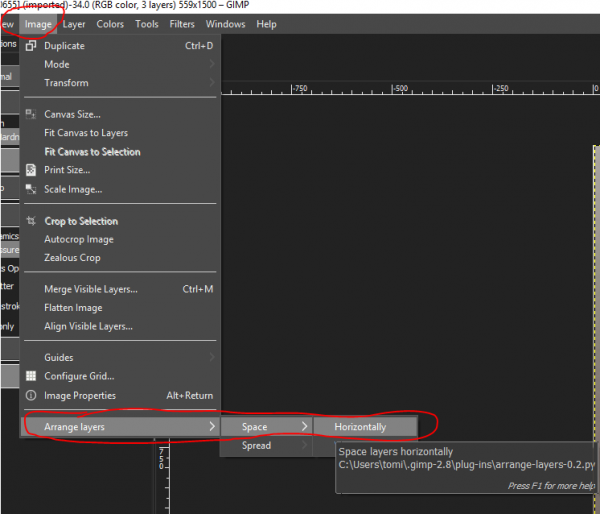Expand the Space submenu

coord(266,427)
